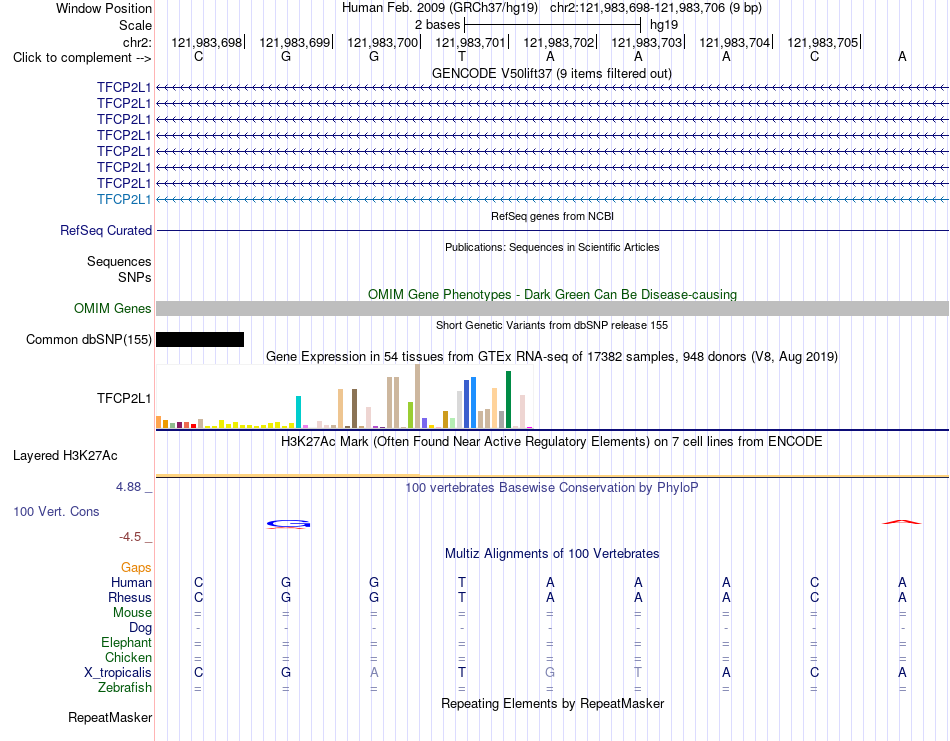Click the hg19 text beside scale bar
The image size is (950, 741).
pyautogui.click(x=663, y=25)
